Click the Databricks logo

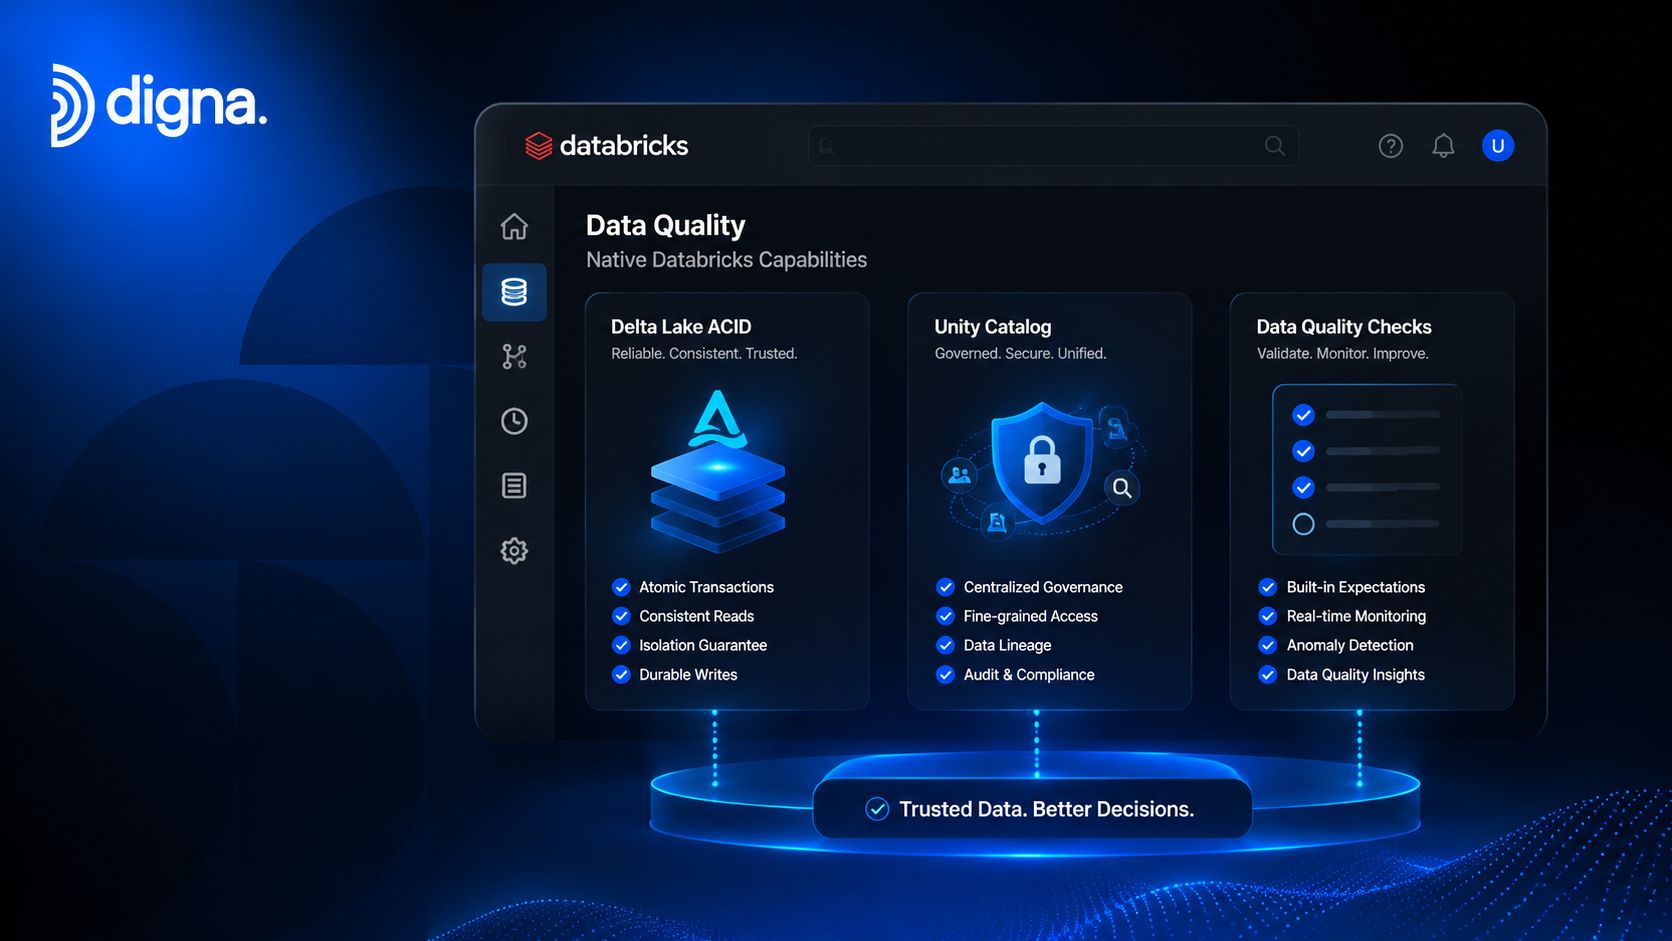[607, 146]
